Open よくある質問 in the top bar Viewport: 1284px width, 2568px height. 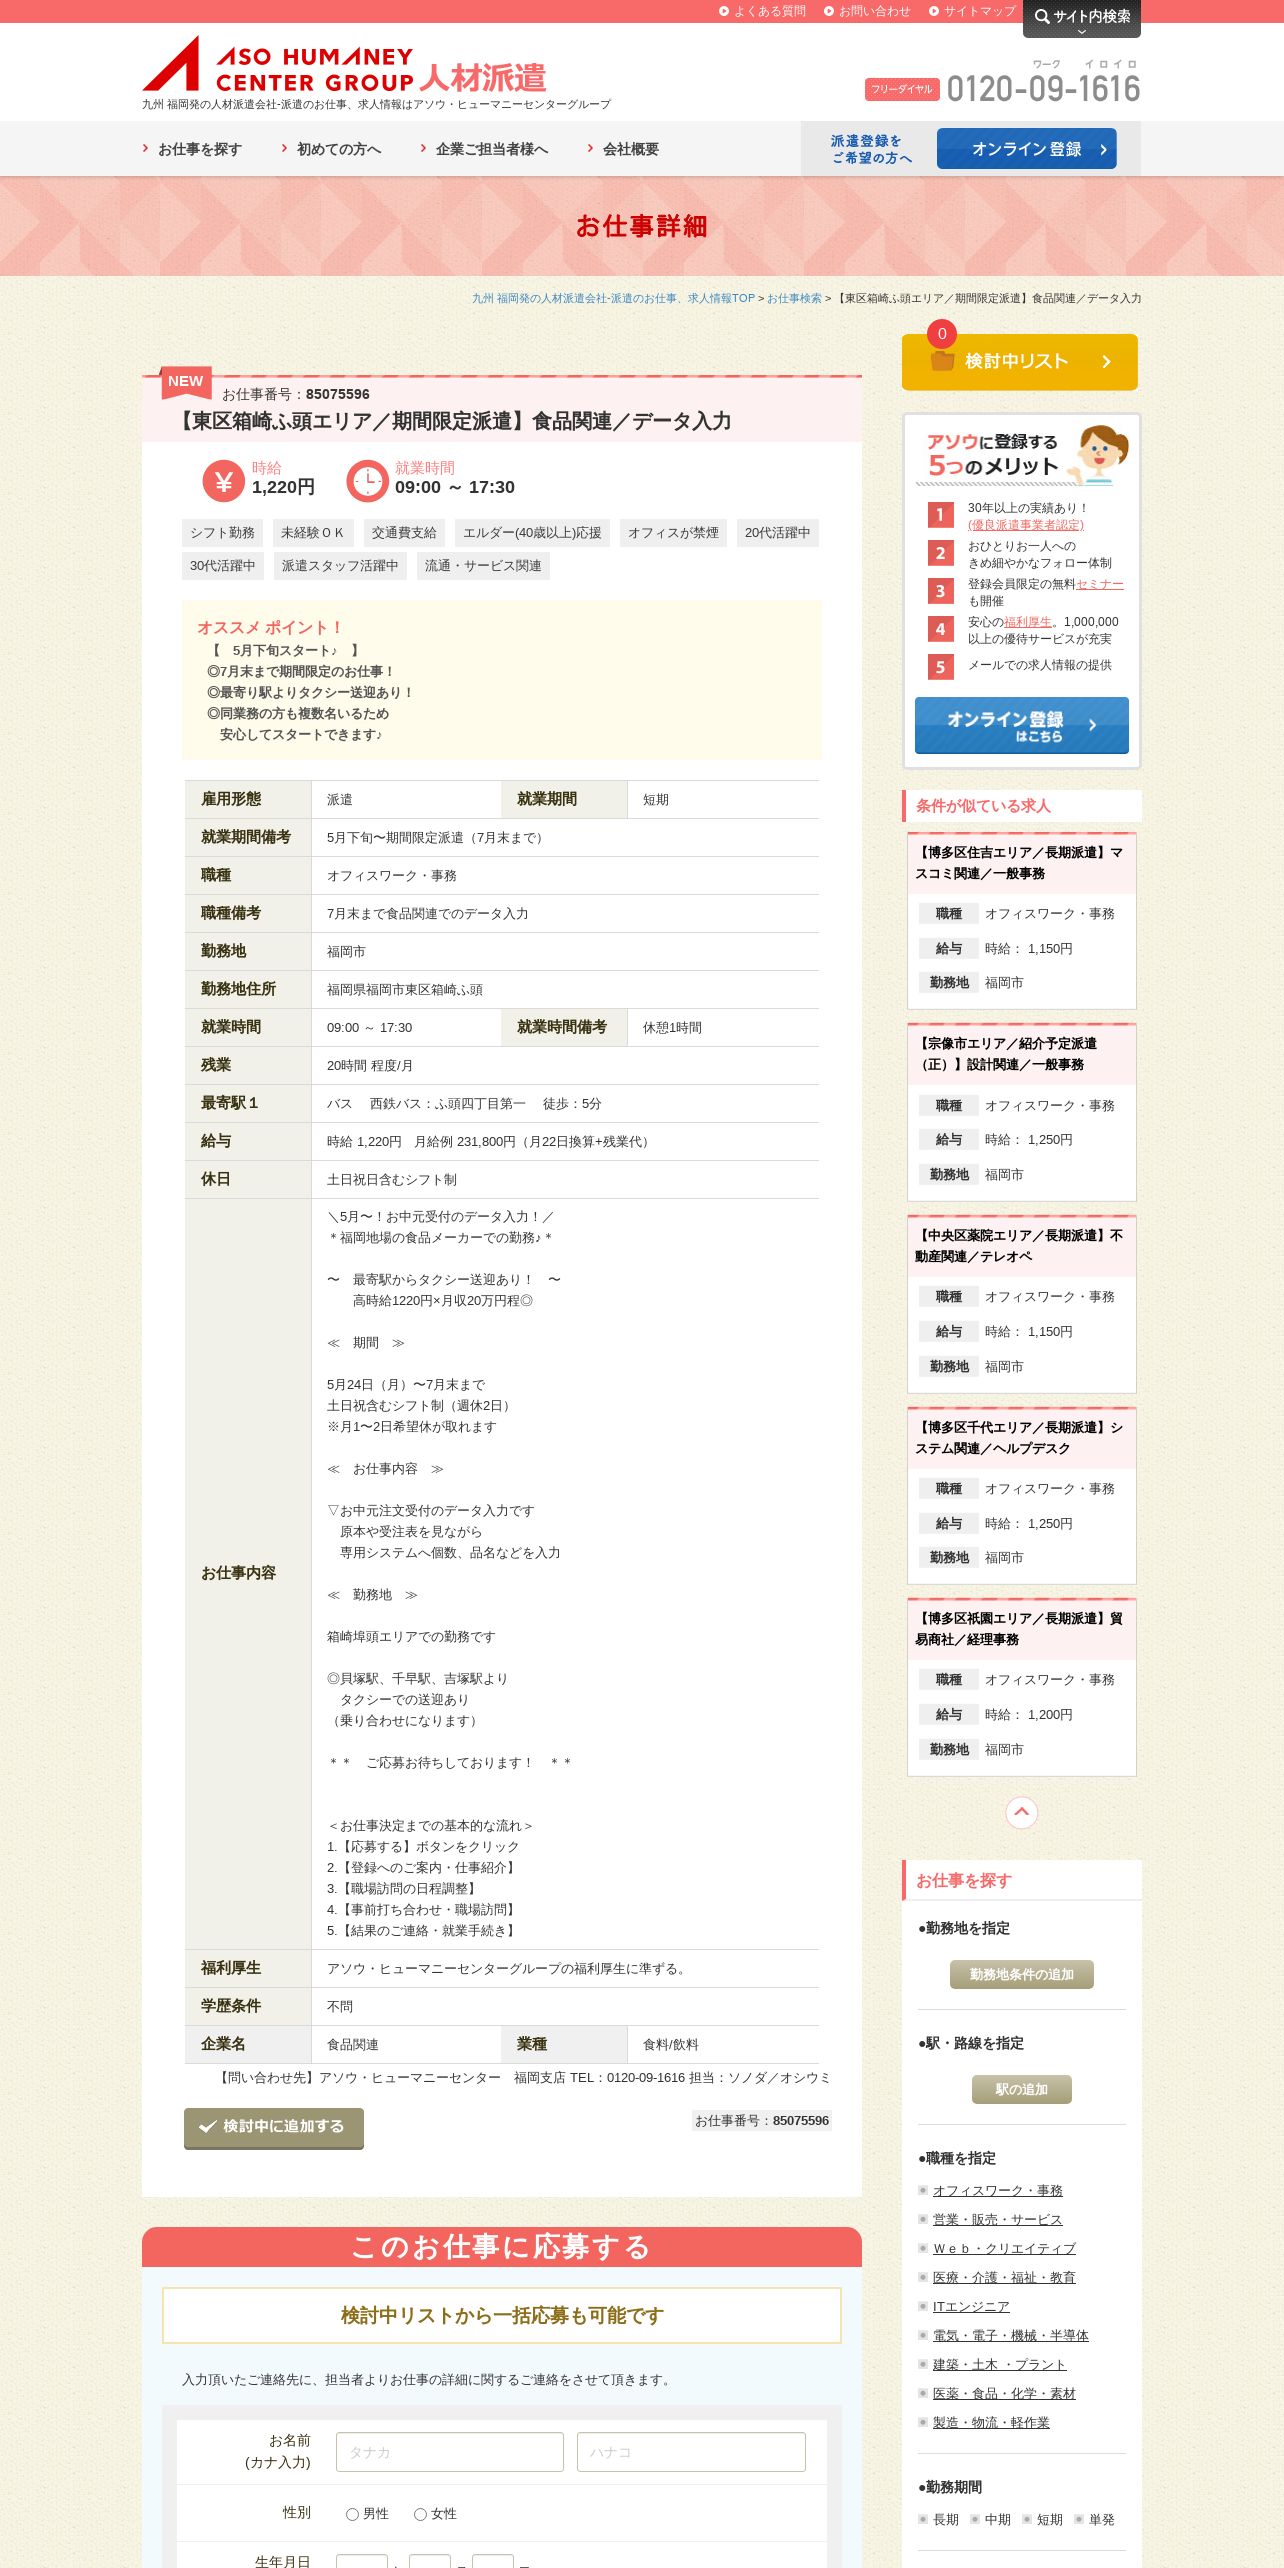(762, 11)
